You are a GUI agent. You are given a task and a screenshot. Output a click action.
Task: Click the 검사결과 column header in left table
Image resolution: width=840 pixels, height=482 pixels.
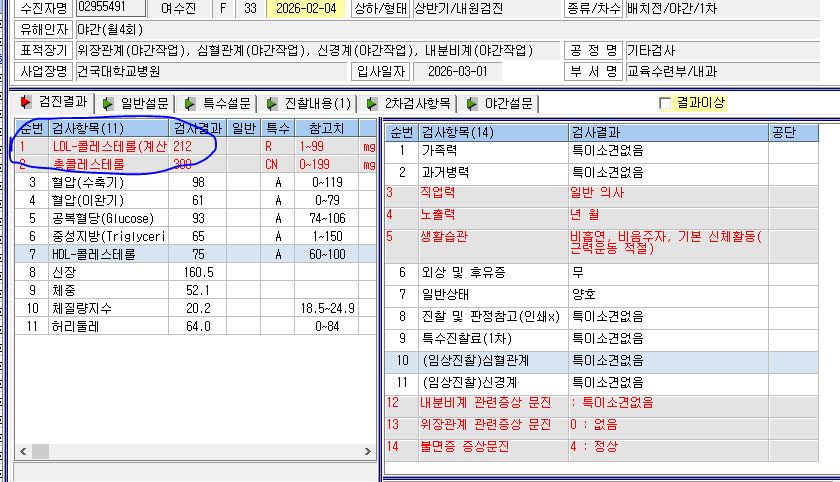(x=198, y=128)
